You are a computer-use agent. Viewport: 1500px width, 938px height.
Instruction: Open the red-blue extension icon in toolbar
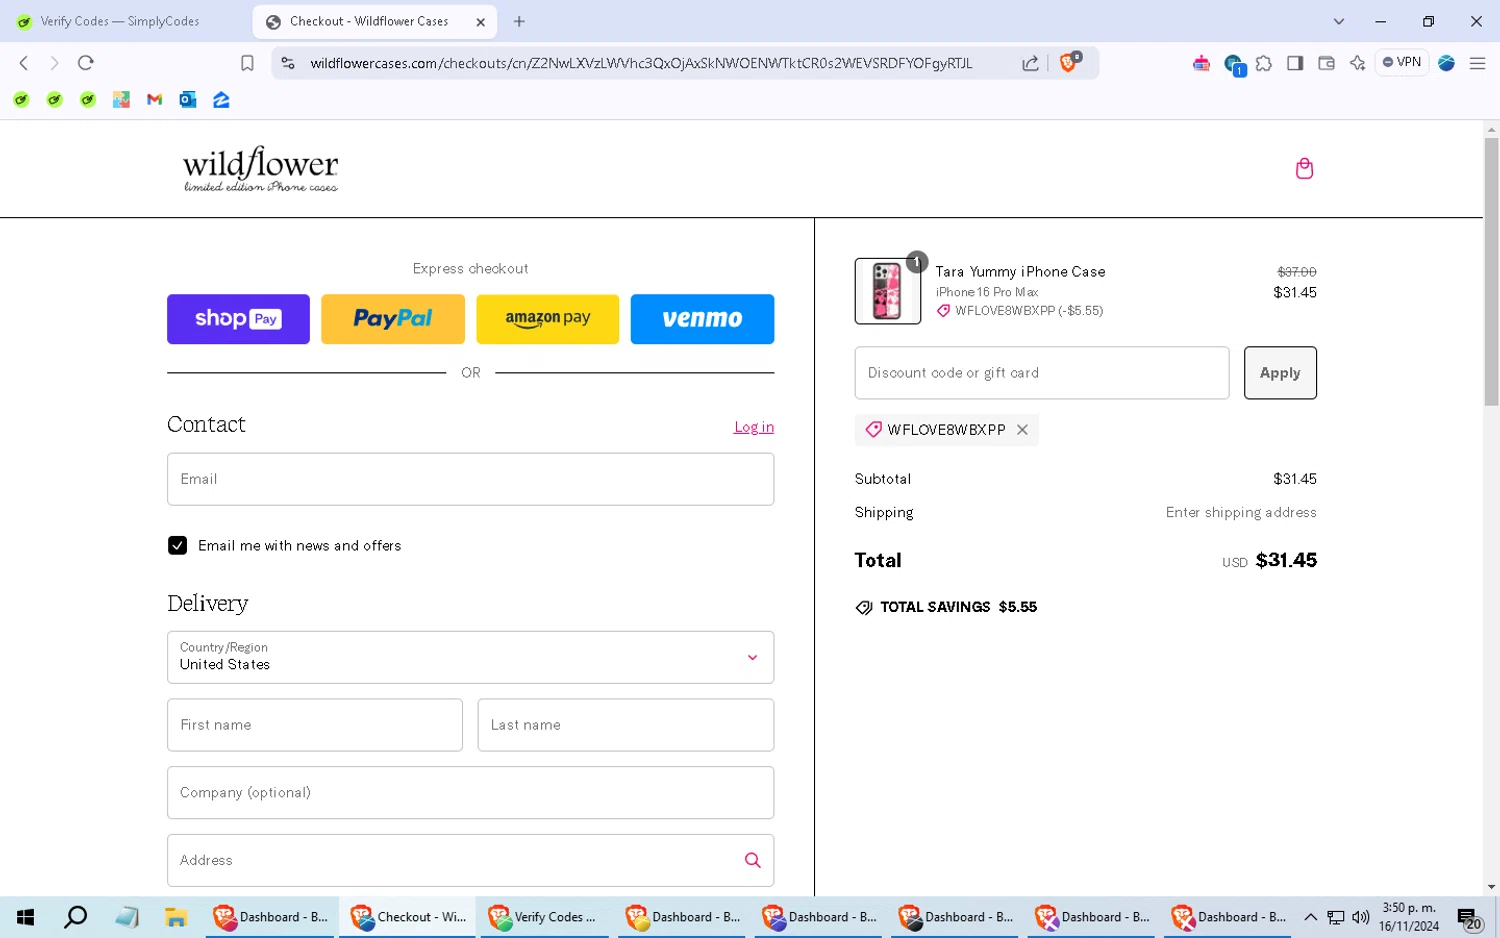coord(1201,63)
